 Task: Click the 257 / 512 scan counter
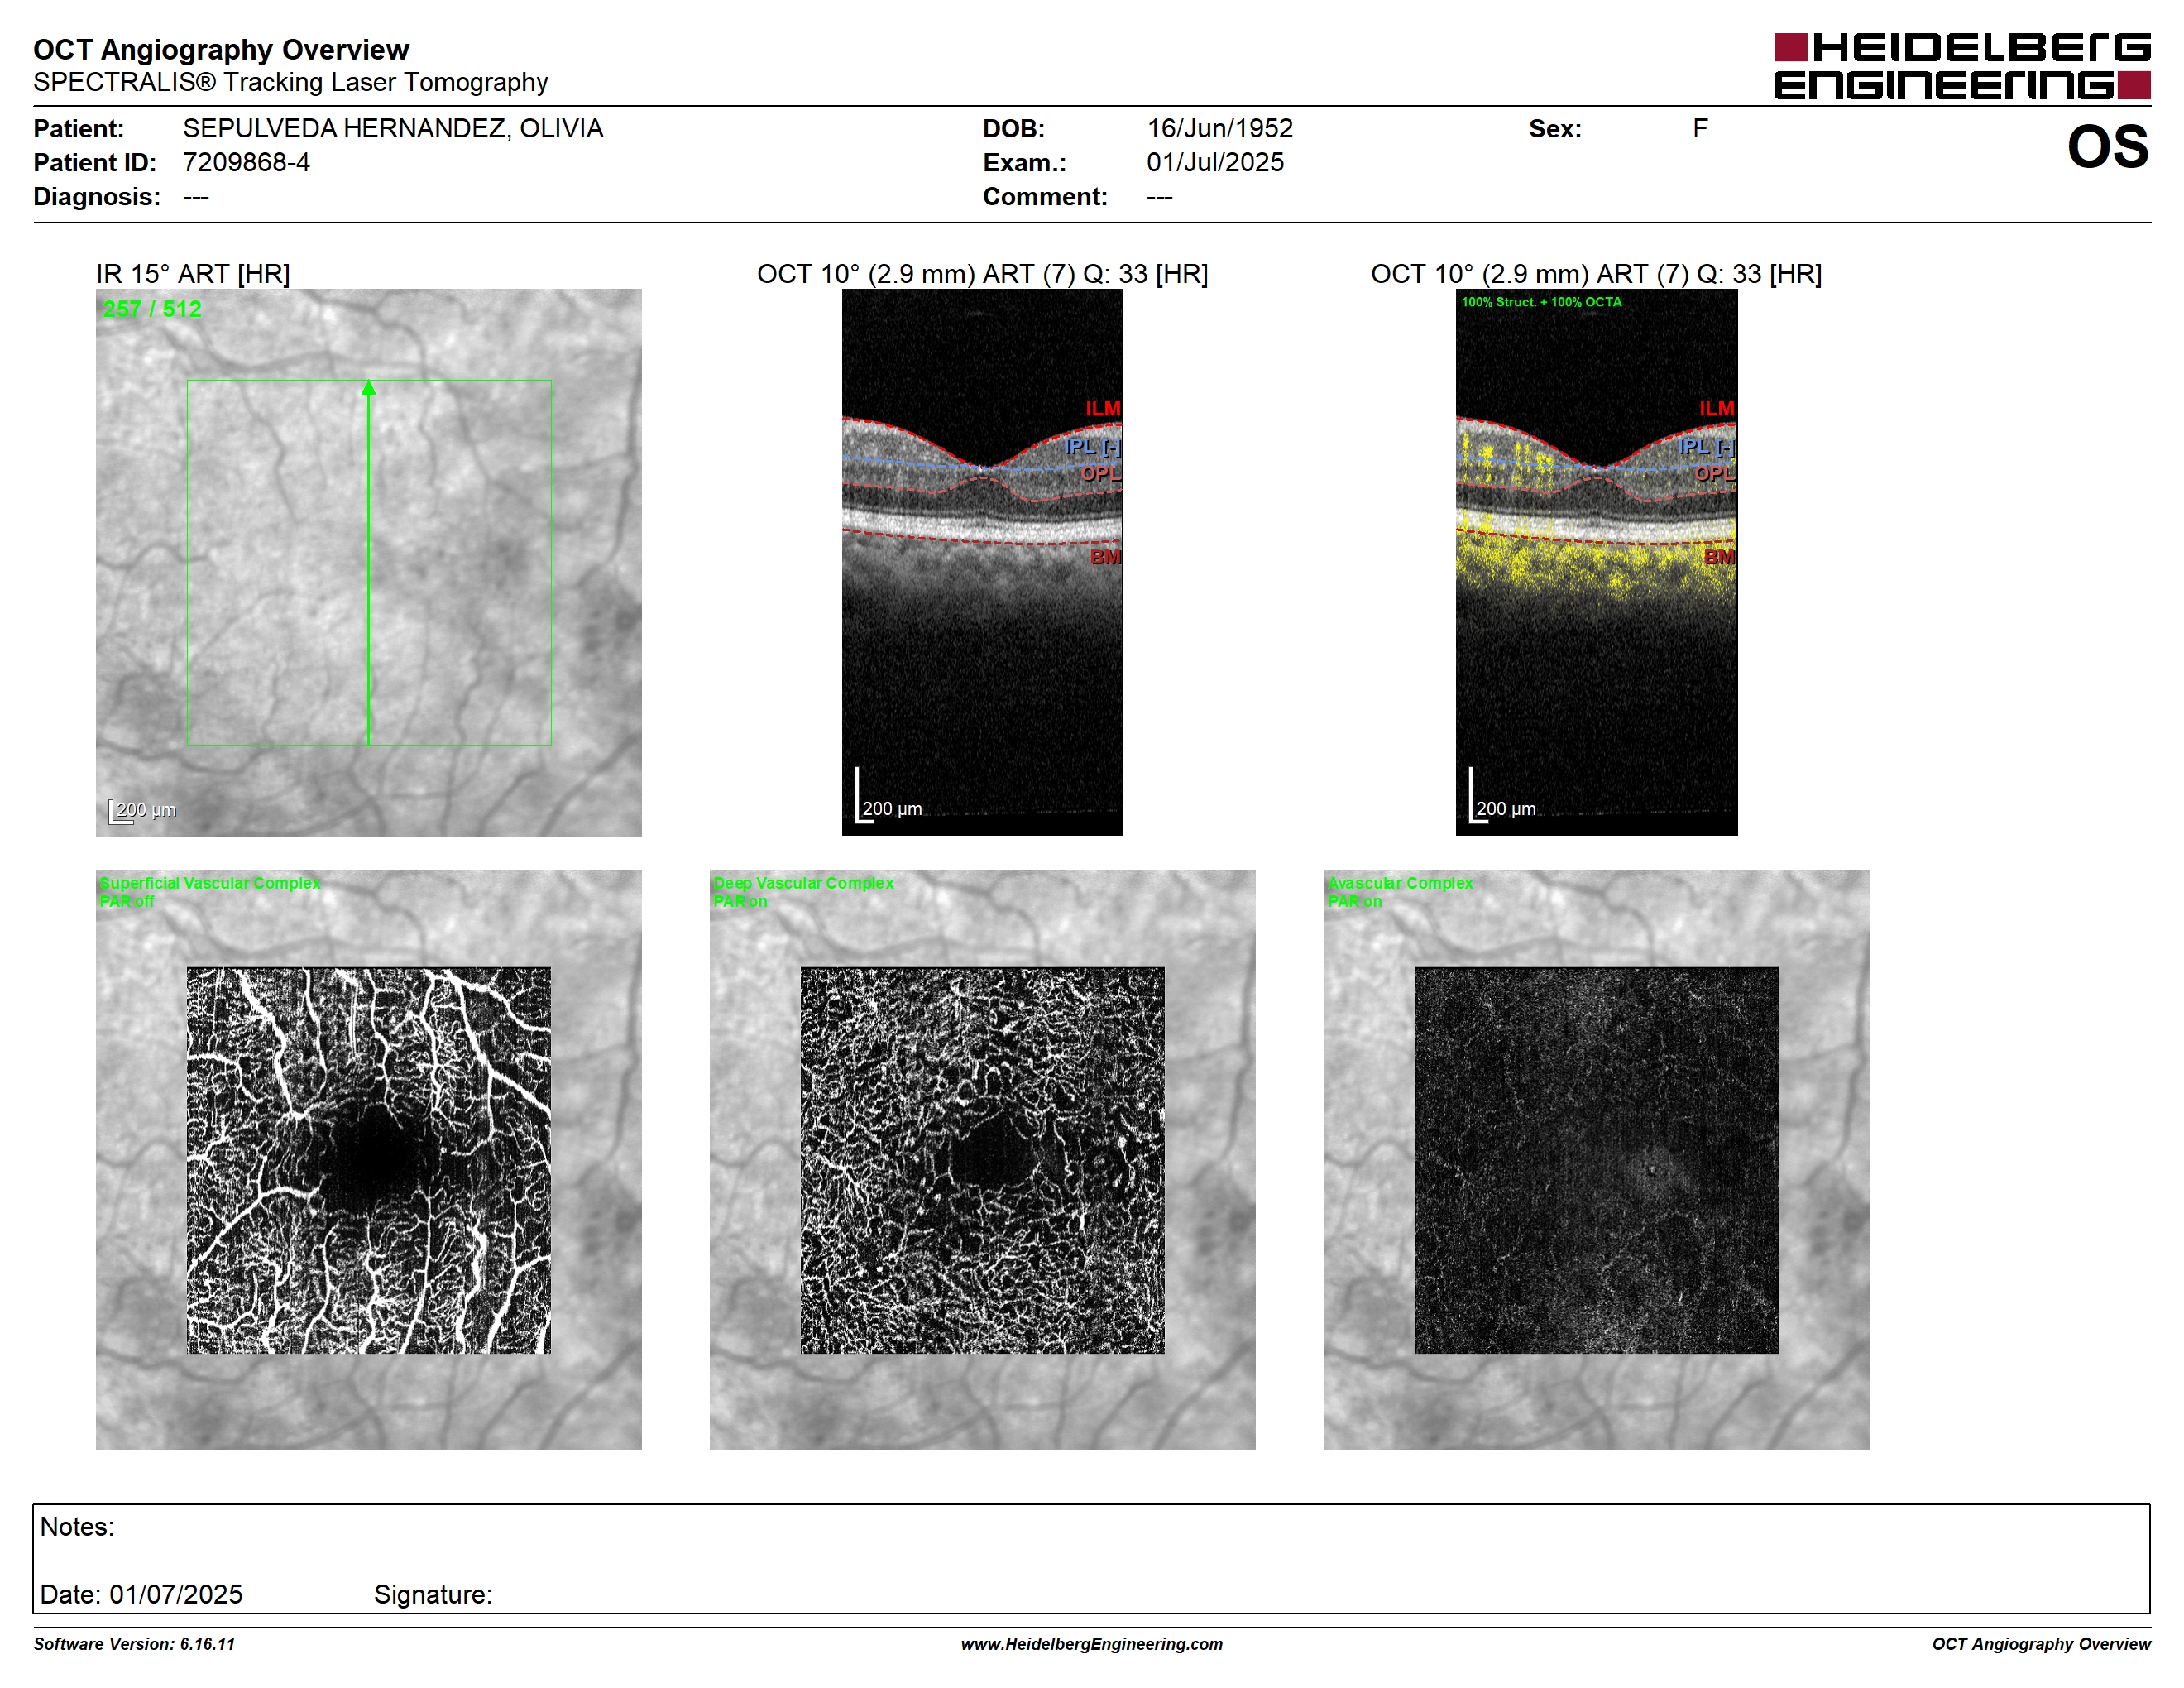coord(152,309)
